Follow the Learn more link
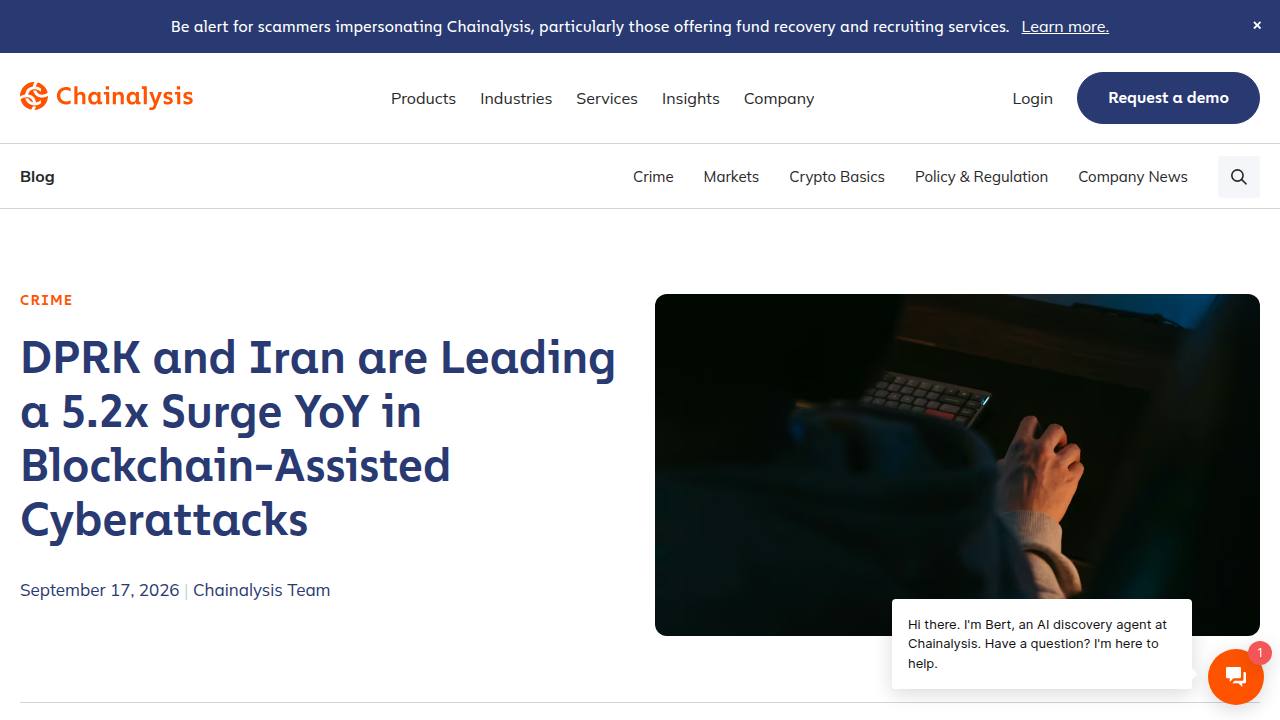Image resolution: width=1280 pixels, height=720 pixels. (1065, 27)
